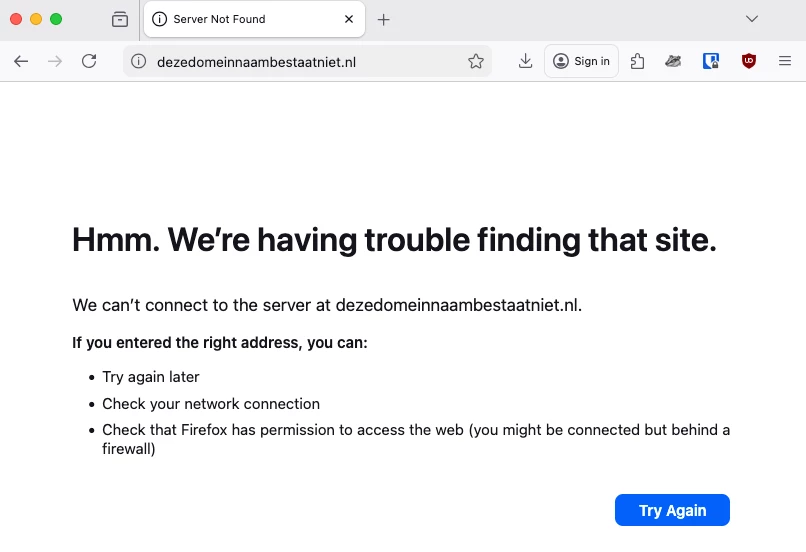Show site information for this address

tap(140, 61)
